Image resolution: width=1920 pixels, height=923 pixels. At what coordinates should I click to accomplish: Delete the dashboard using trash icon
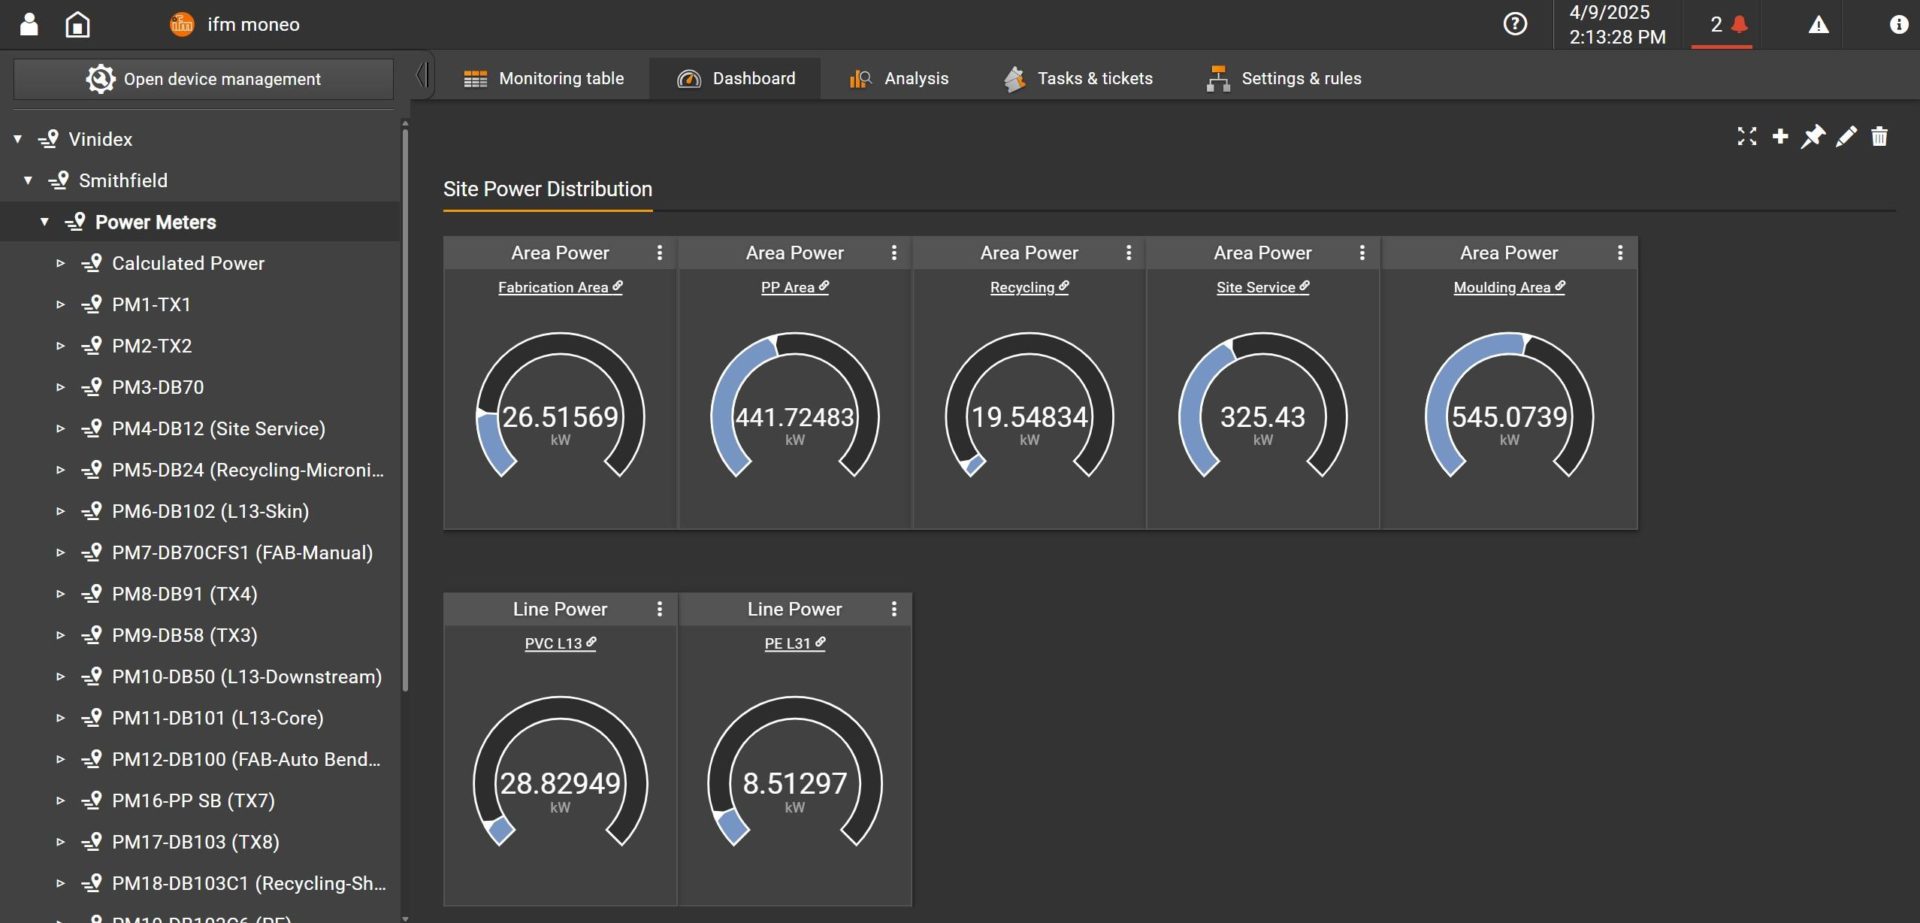tap(1879, 137)
